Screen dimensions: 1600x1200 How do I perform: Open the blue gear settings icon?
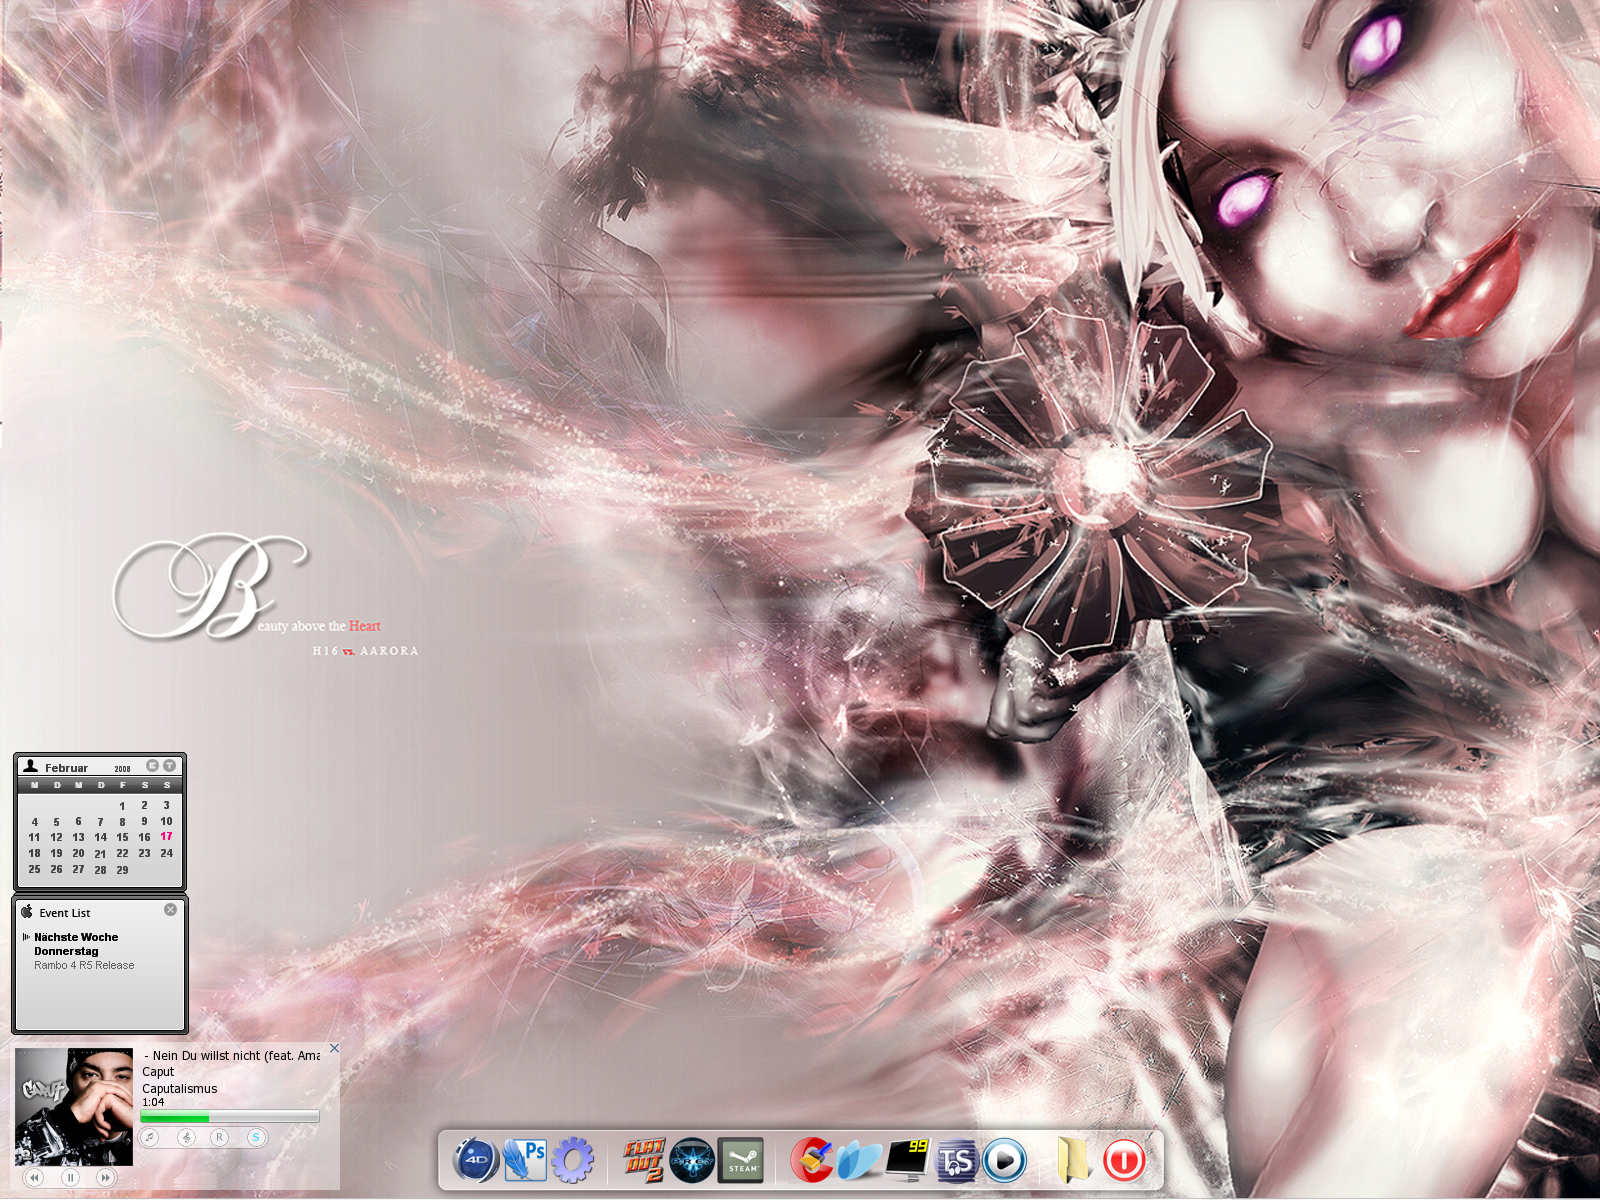(573, 1160)
